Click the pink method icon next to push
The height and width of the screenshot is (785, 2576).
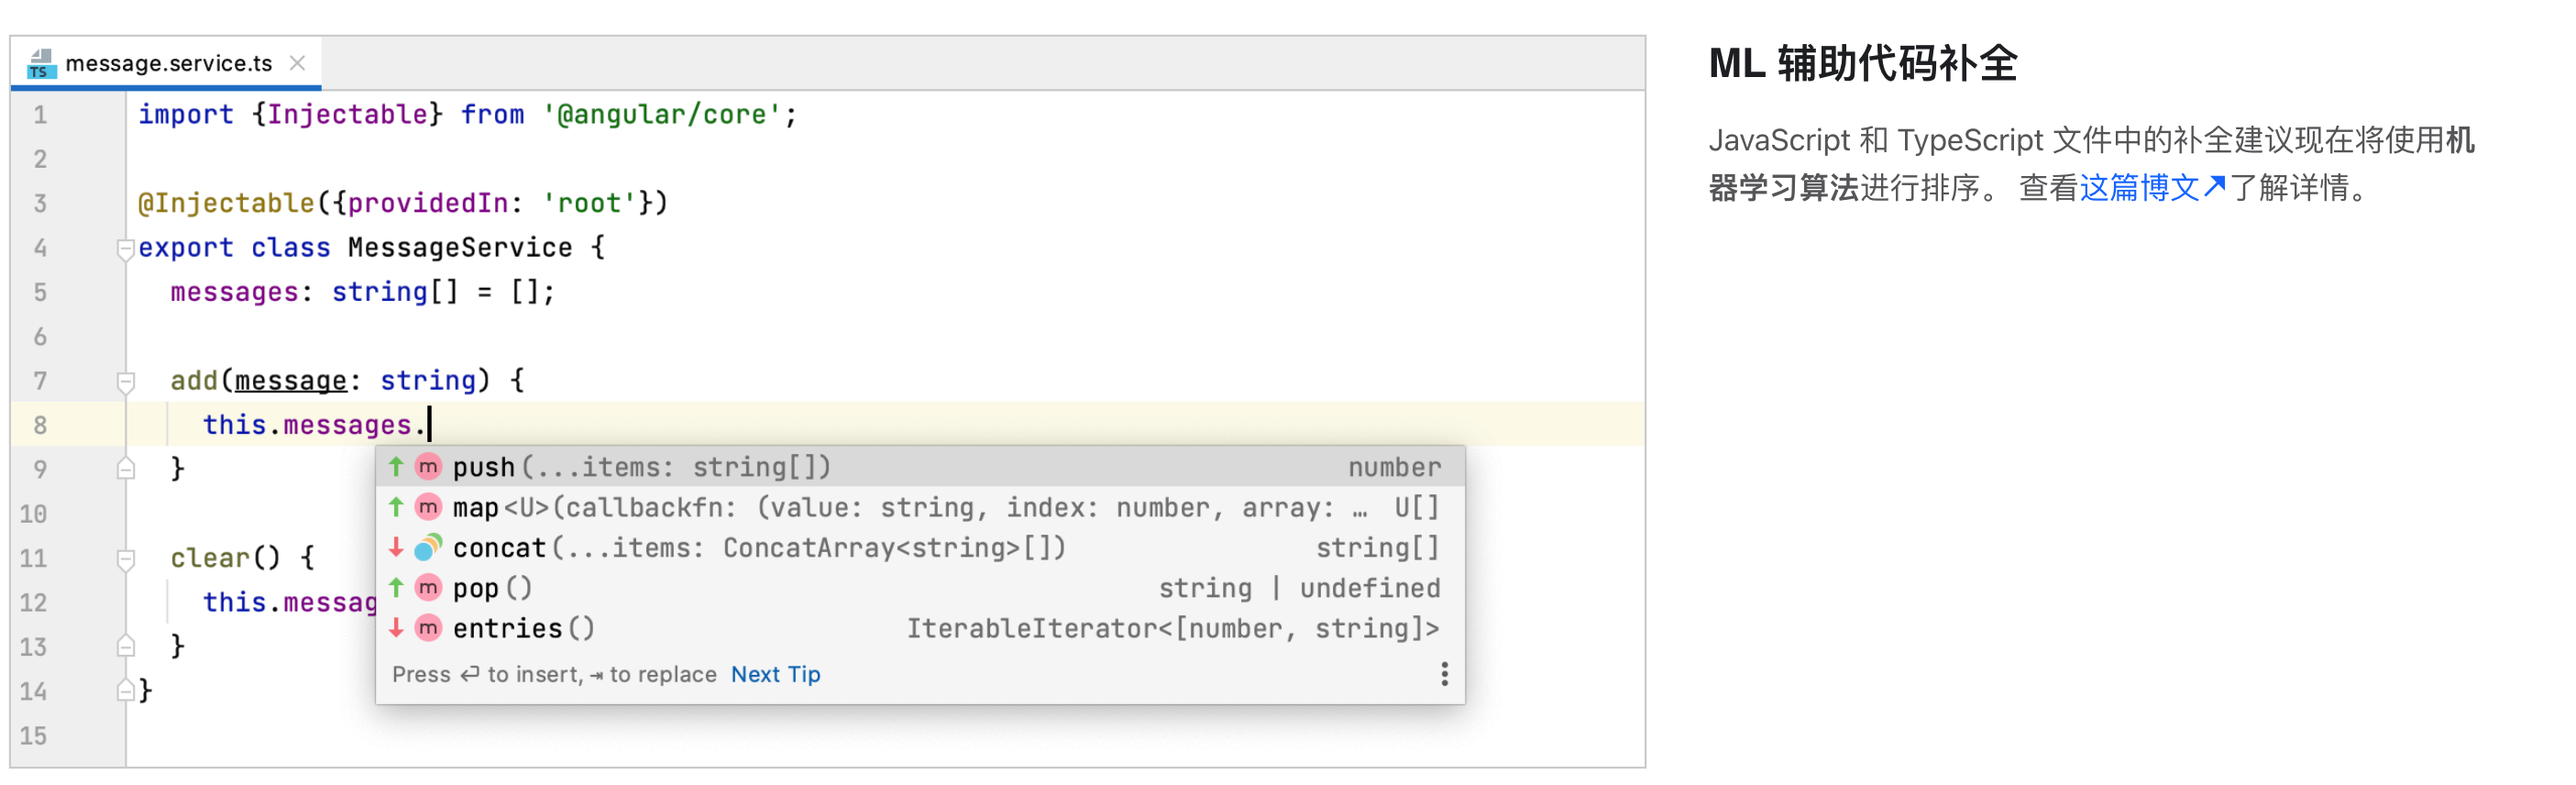[x=427, y=466]
